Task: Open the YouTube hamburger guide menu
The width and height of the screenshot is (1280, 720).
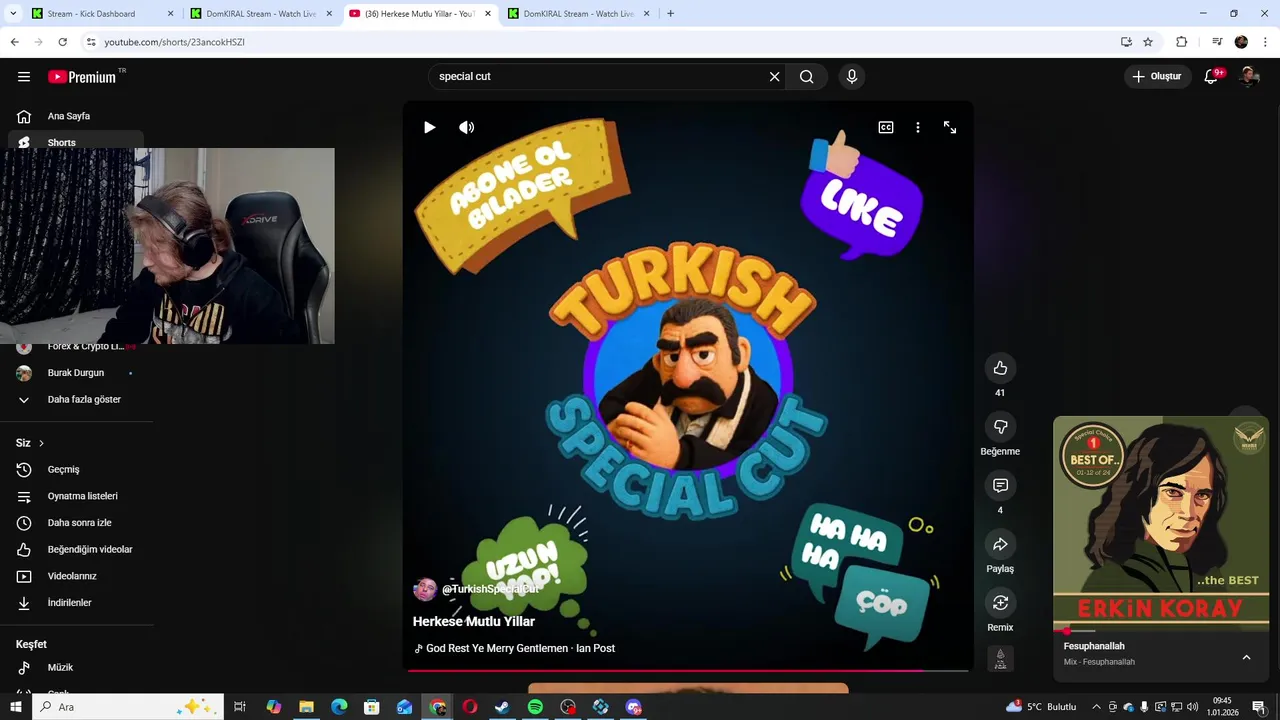Action: pyautogui.click(x=24, y=76)
